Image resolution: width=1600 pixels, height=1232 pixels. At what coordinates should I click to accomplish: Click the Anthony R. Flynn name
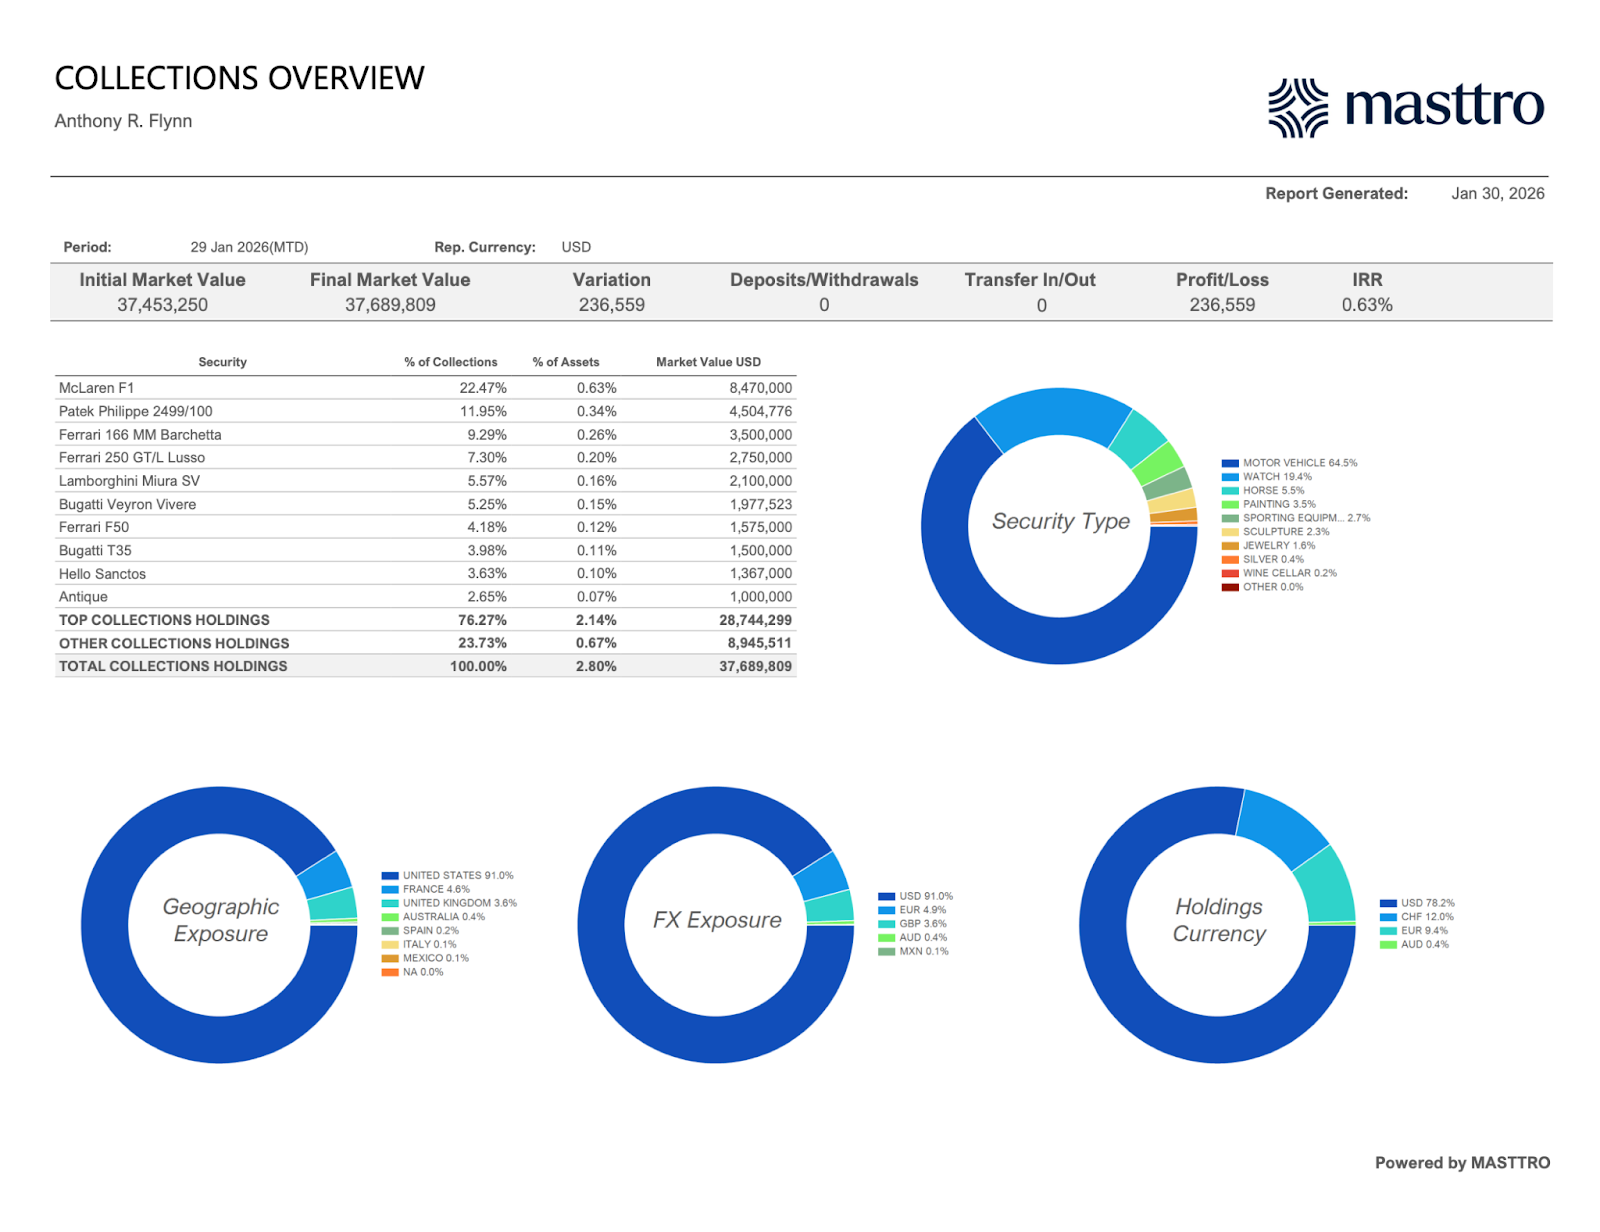tap(123, 121)
